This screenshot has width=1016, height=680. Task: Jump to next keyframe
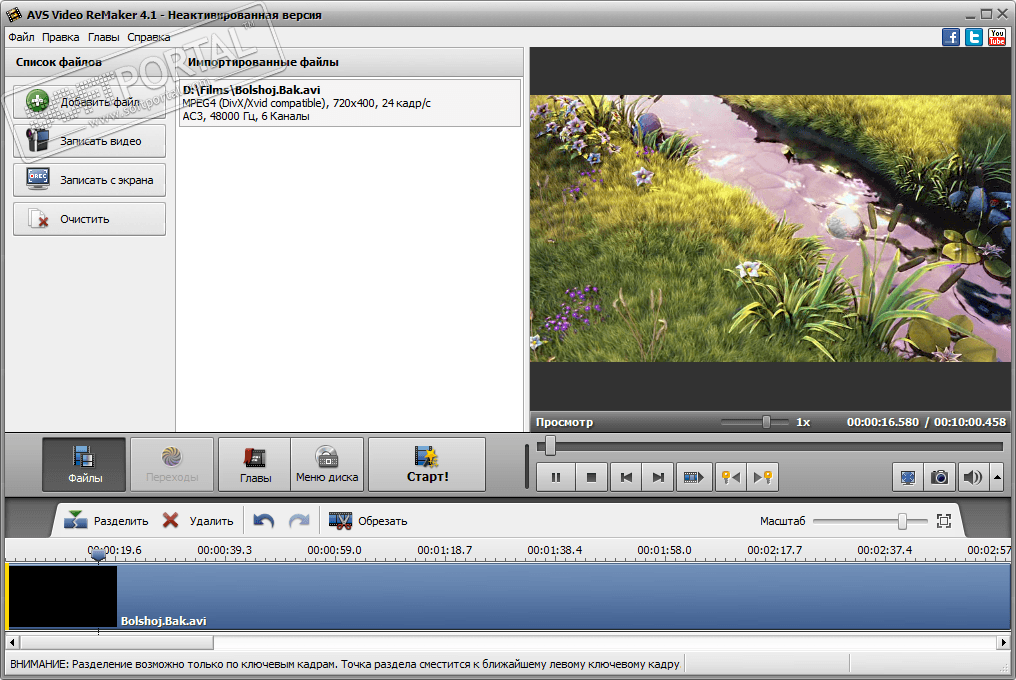(763, 478)
